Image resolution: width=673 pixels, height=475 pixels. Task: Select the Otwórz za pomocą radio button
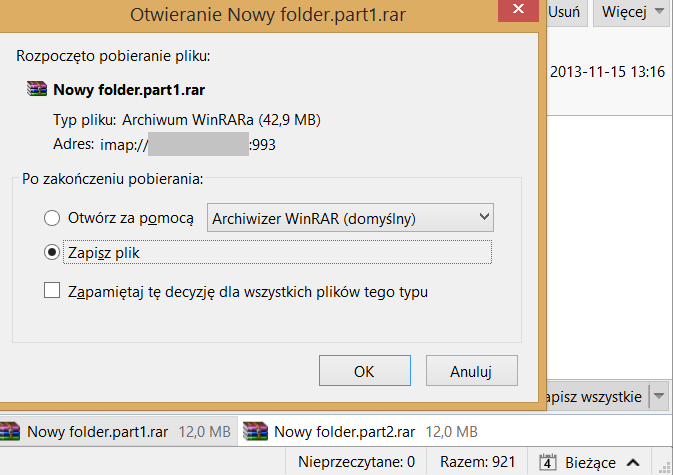pyautogui.click(x=52, y=218)
